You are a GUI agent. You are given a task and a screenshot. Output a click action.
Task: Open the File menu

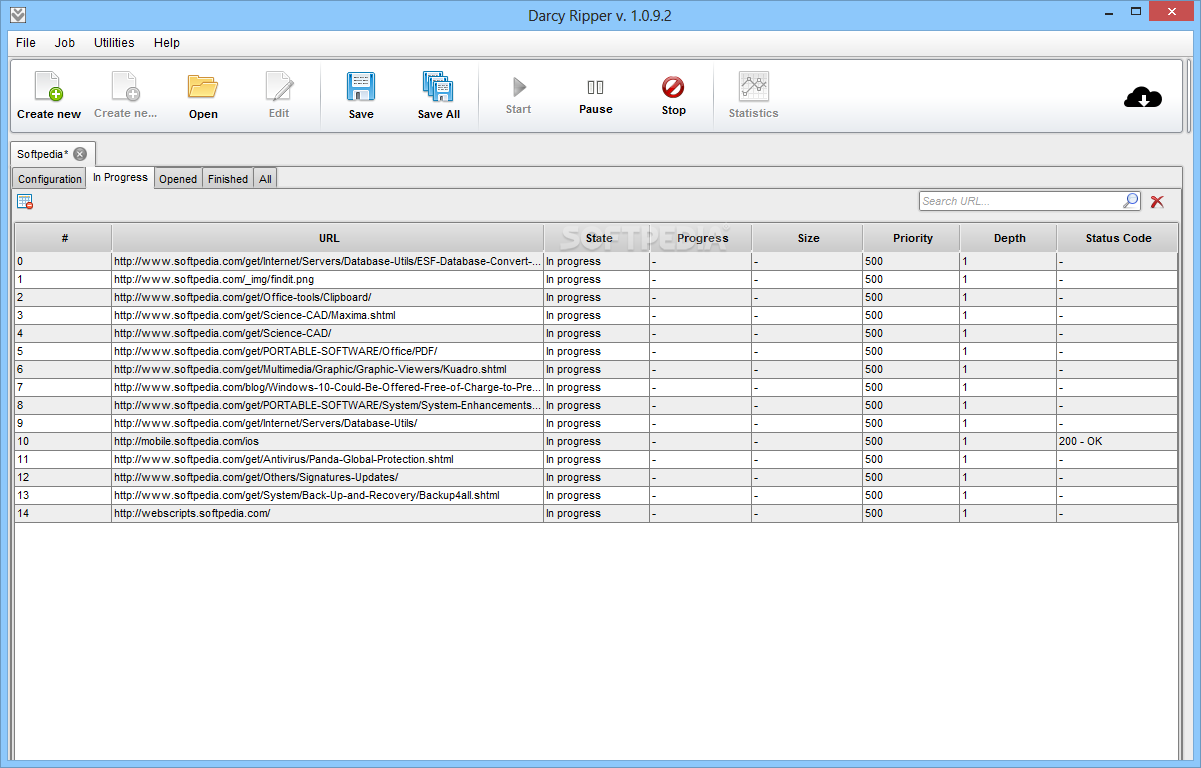pos(26,43)
